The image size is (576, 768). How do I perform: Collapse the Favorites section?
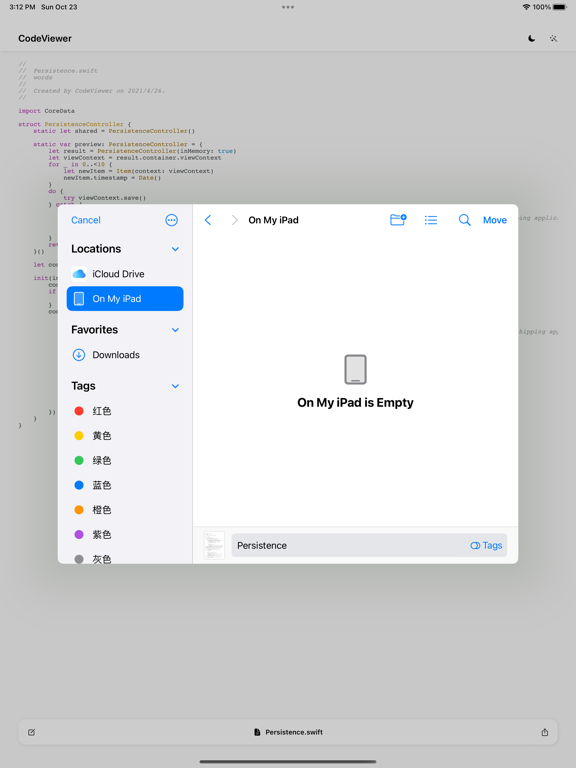click(175, 330)
